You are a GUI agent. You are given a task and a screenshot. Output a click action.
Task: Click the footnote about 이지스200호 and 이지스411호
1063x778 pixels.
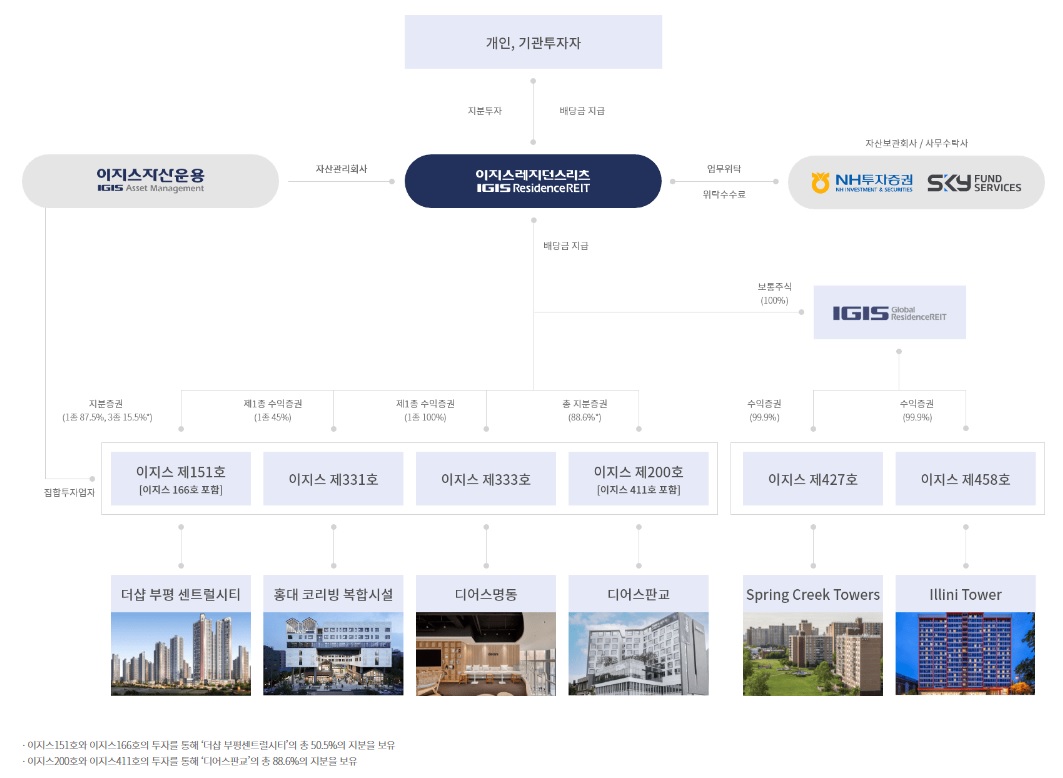pyautogui.click(x=190, y=761)
